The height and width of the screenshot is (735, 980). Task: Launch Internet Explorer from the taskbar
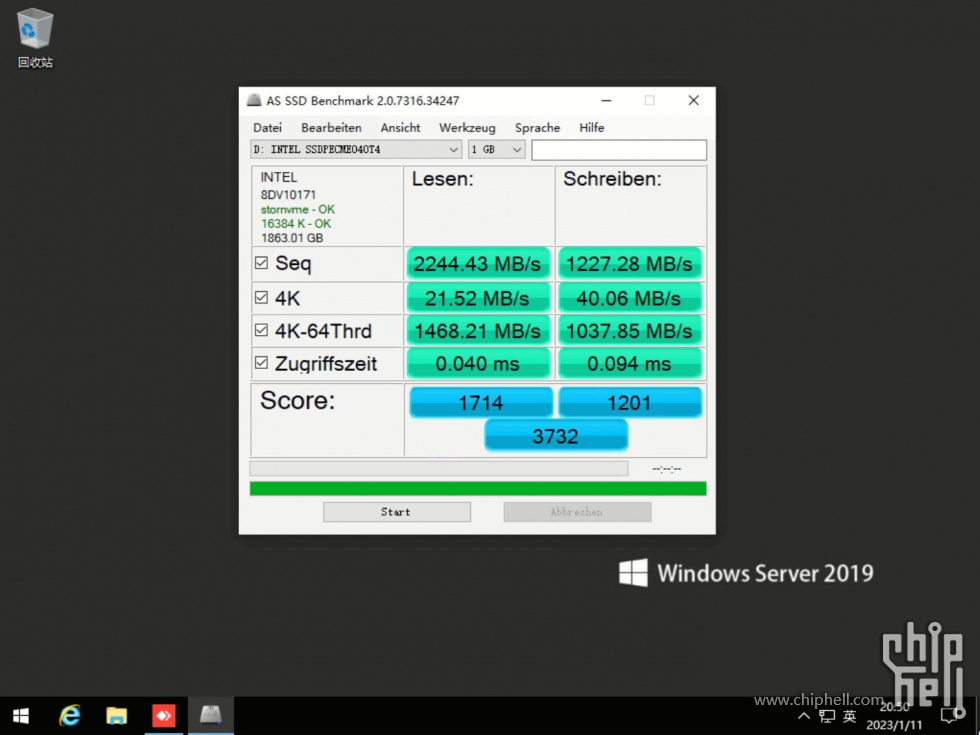(x=69, y=716)
